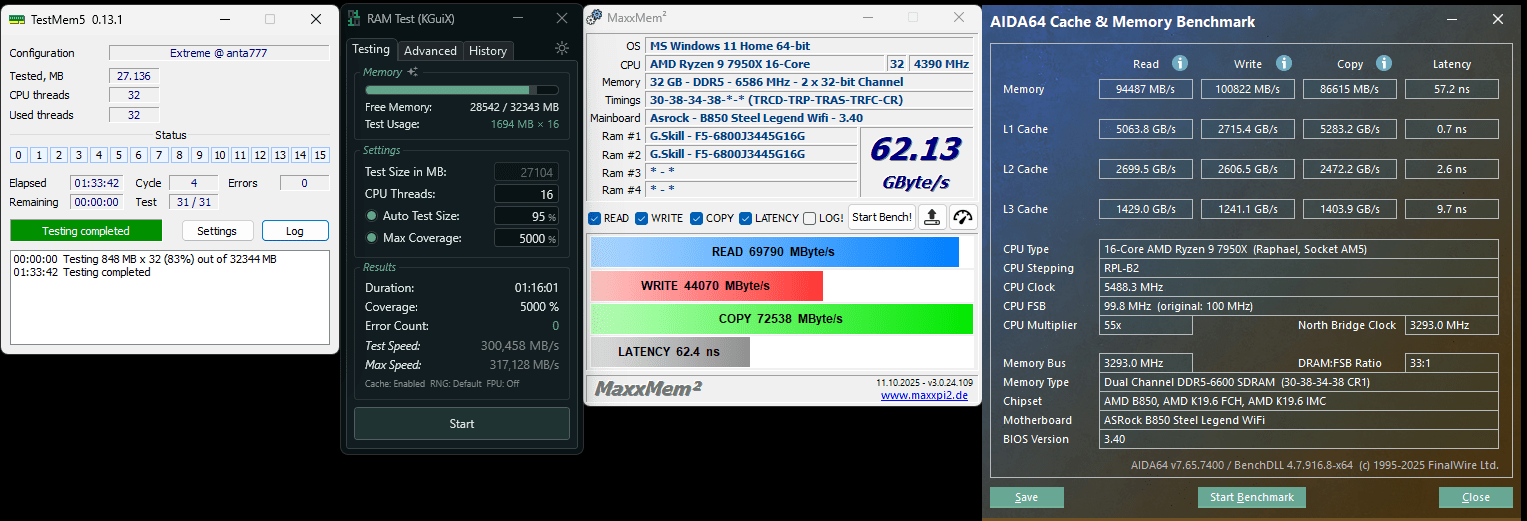Viewport: 1527px width, 521px height.
Task: Enable the READ checkbox in MaxxMem
Action: tap(594, 218)
